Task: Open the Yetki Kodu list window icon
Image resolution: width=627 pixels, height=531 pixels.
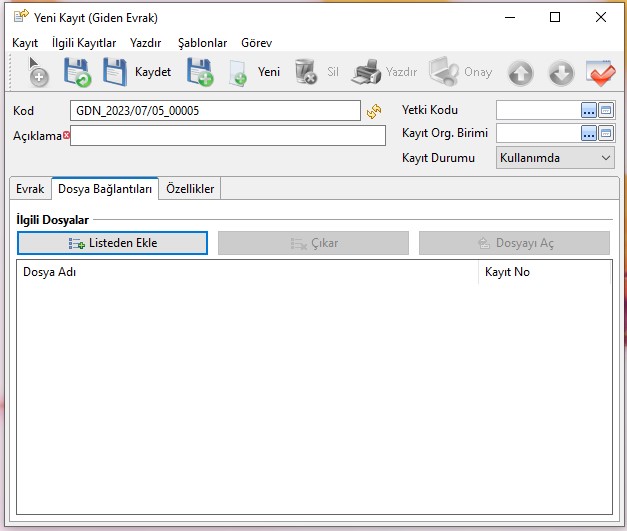Action: pos(605,110)
